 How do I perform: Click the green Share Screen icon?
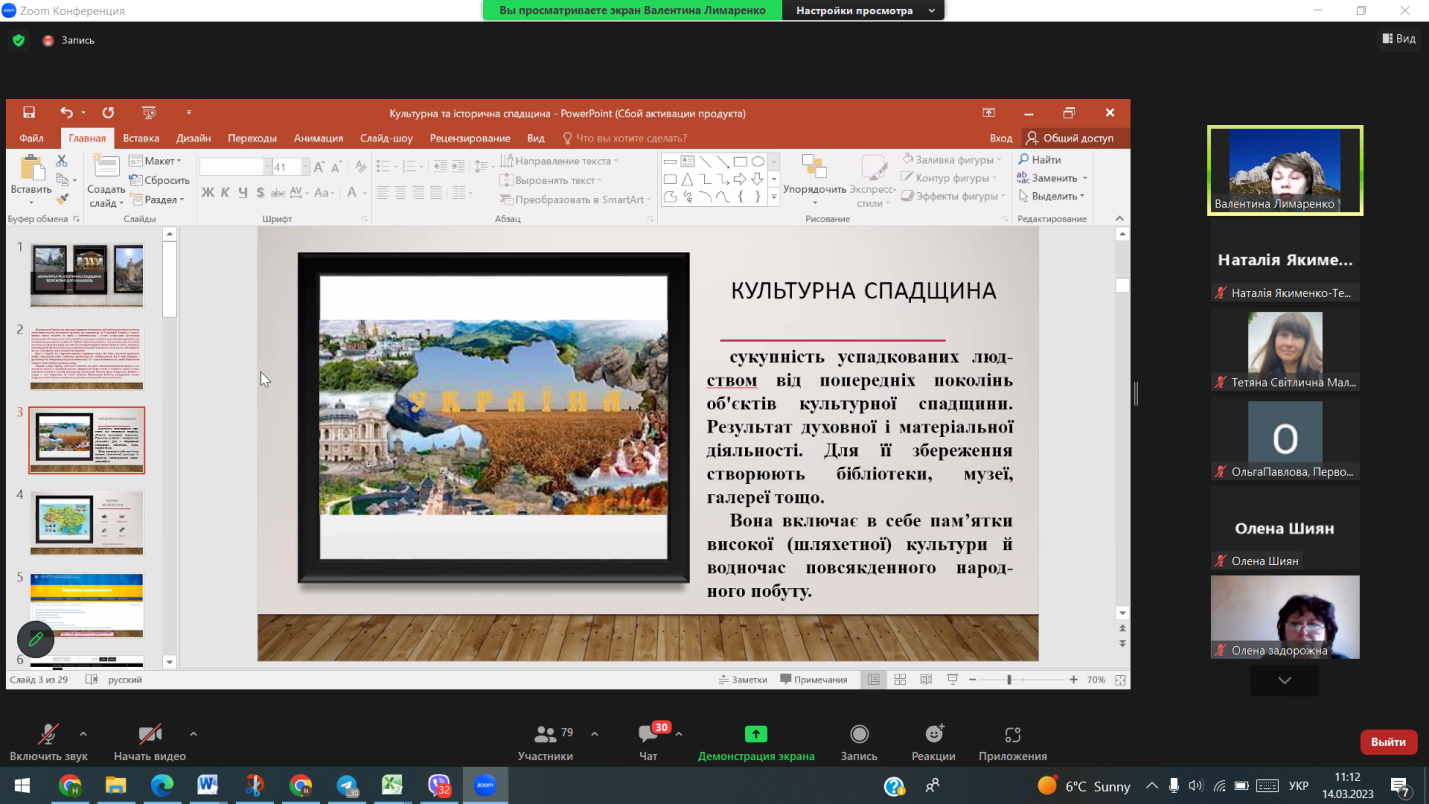coord(756,735)
